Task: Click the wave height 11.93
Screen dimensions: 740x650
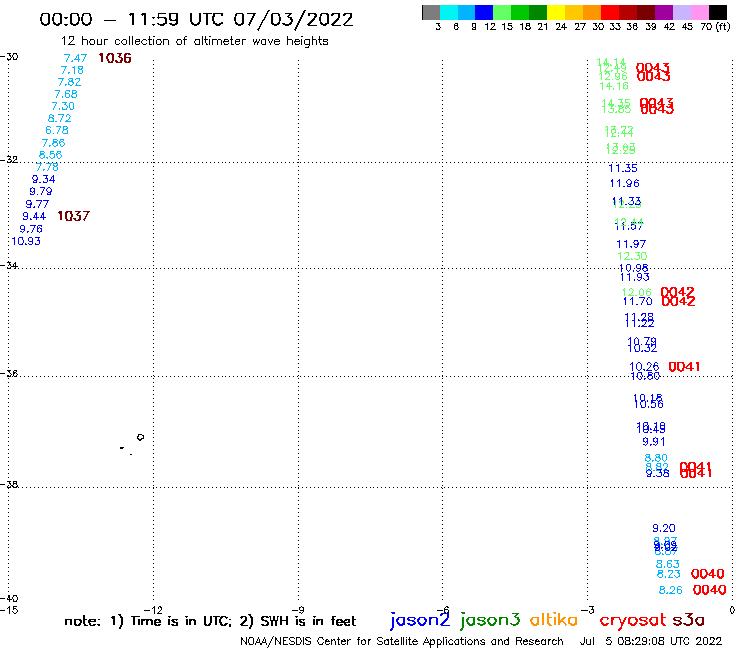Action: (635, 277)
